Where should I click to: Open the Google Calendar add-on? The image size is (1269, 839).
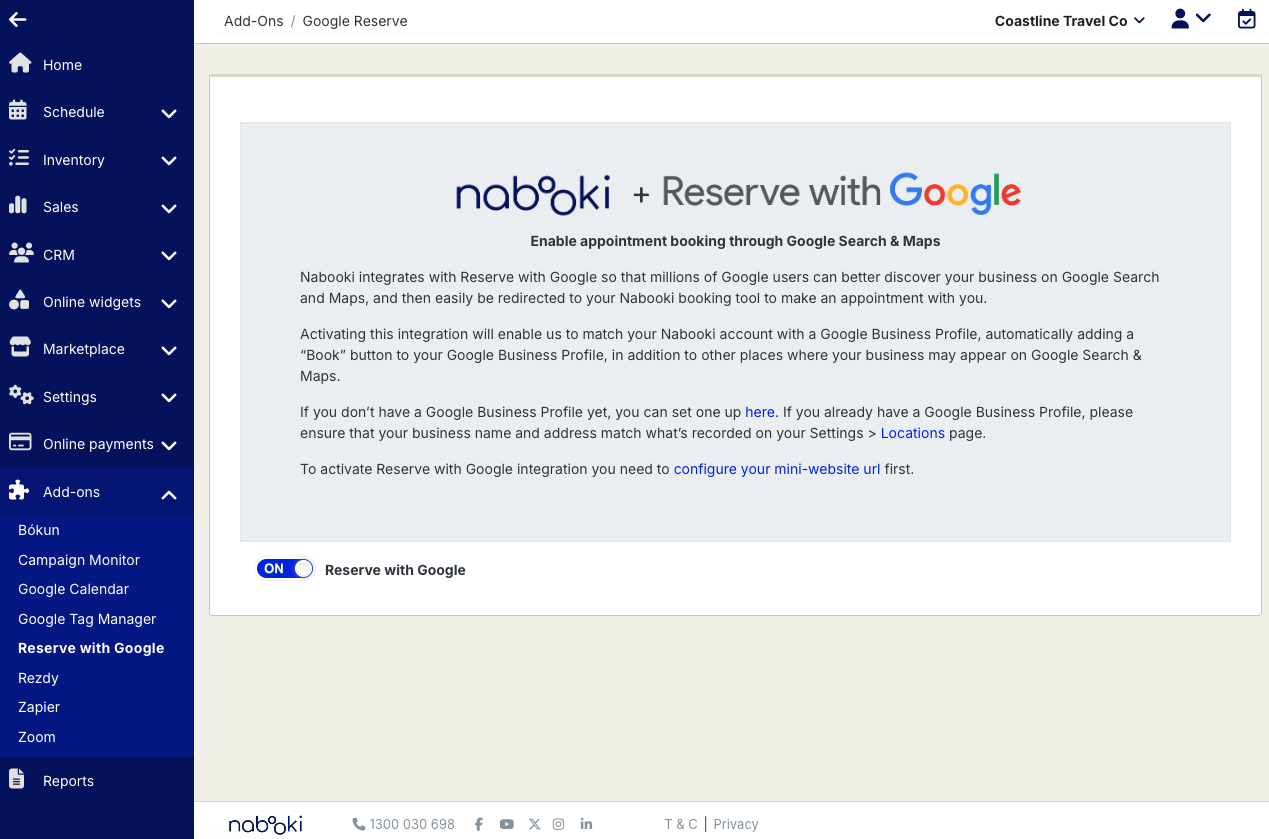[x=73, y=589]
